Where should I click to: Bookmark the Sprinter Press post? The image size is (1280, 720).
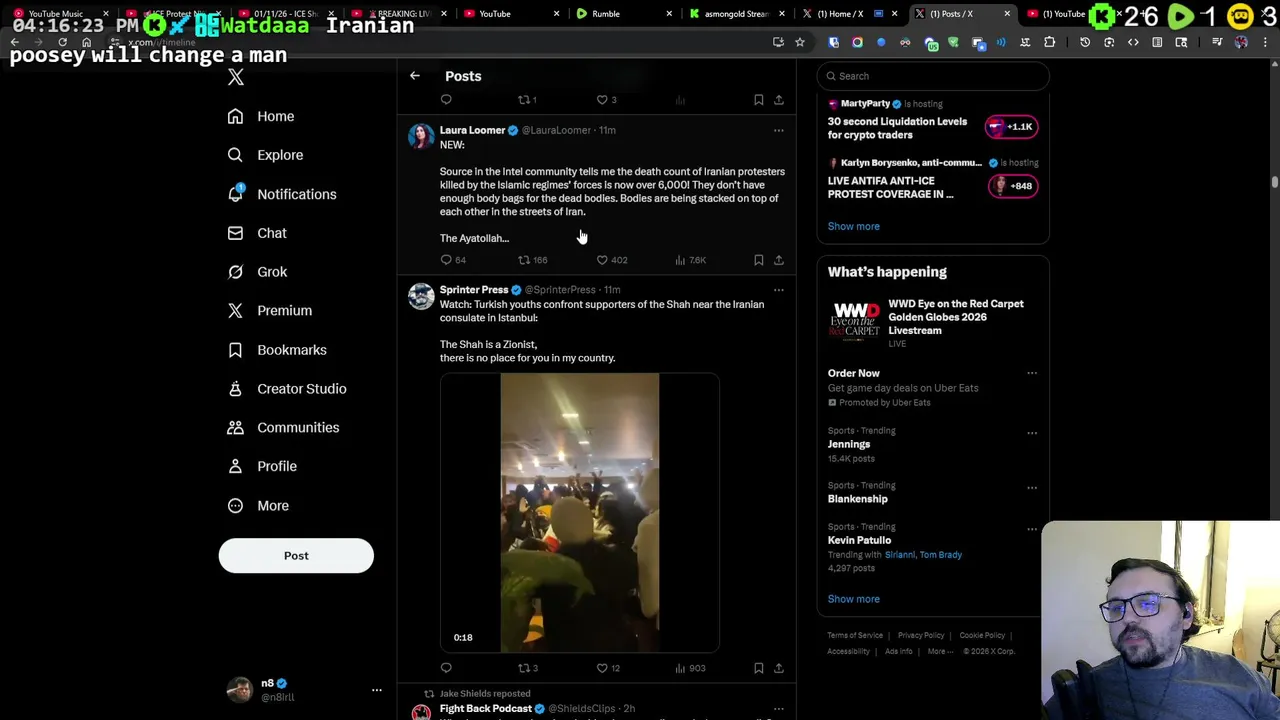[x=758, y=668]
